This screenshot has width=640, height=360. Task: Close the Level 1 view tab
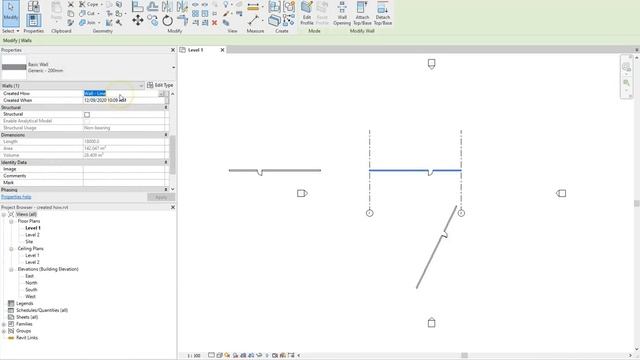222,50
